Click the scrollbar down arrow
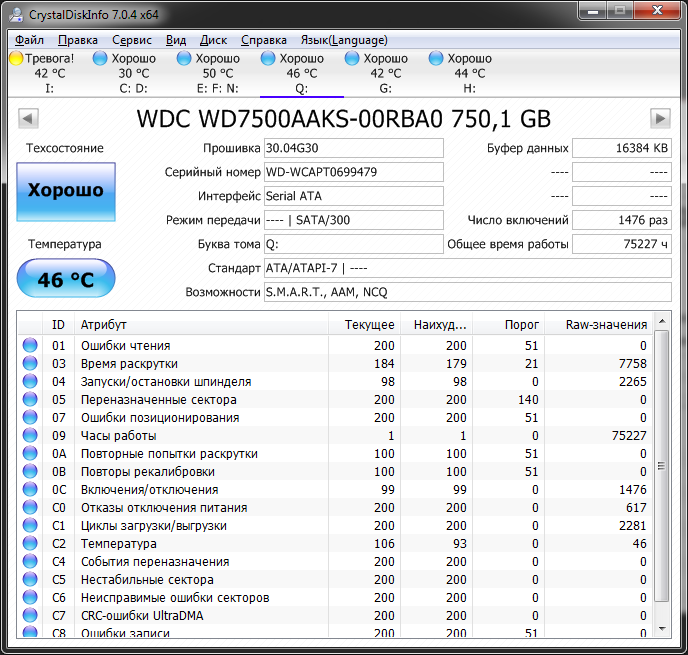688x655 pixels. pos(662,629)
